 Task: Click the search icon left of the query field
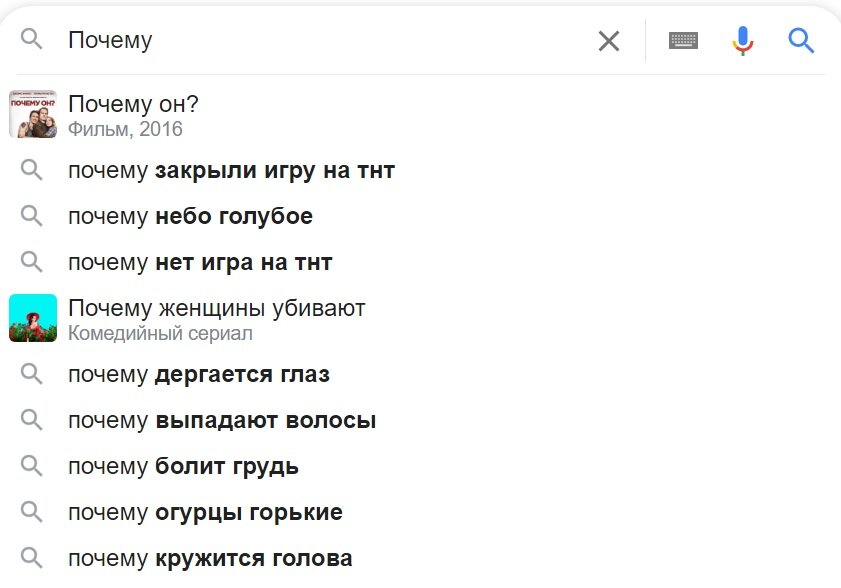point(32,40)
